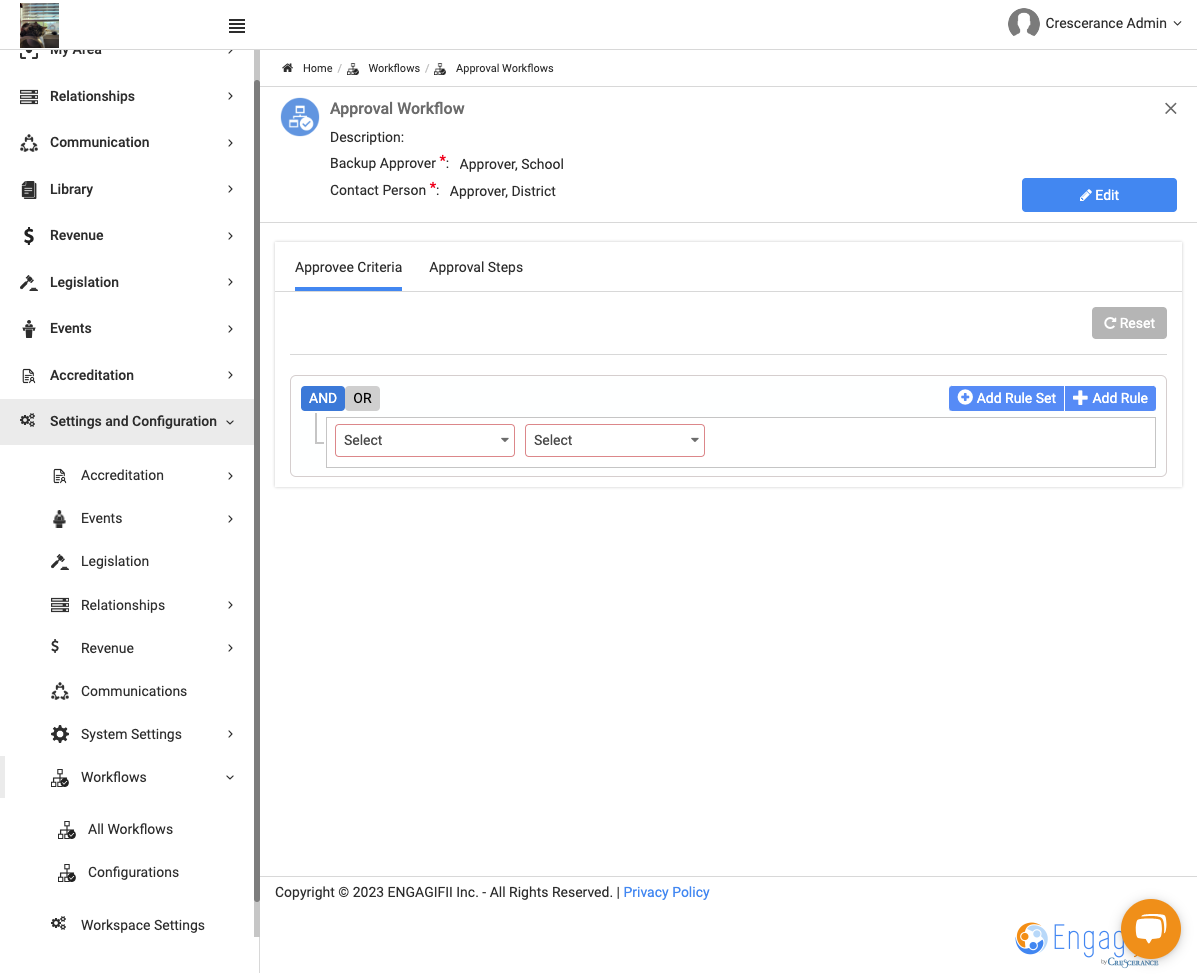Screen dimensions: 1197x975
Task: Click the Library book icon
Action: click(x=29, y=189)
